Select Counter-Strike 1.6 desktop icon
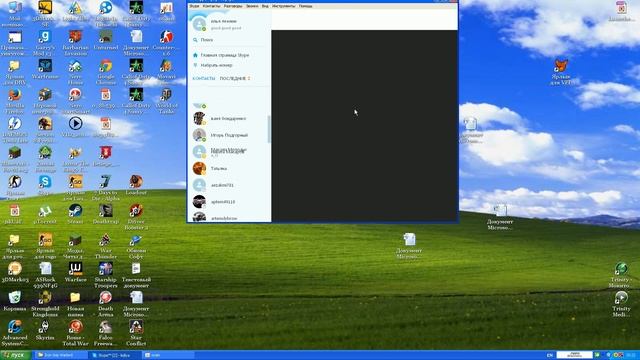Image resolution: width=640 pixels, height=360 pixels. tap(166, 42)
